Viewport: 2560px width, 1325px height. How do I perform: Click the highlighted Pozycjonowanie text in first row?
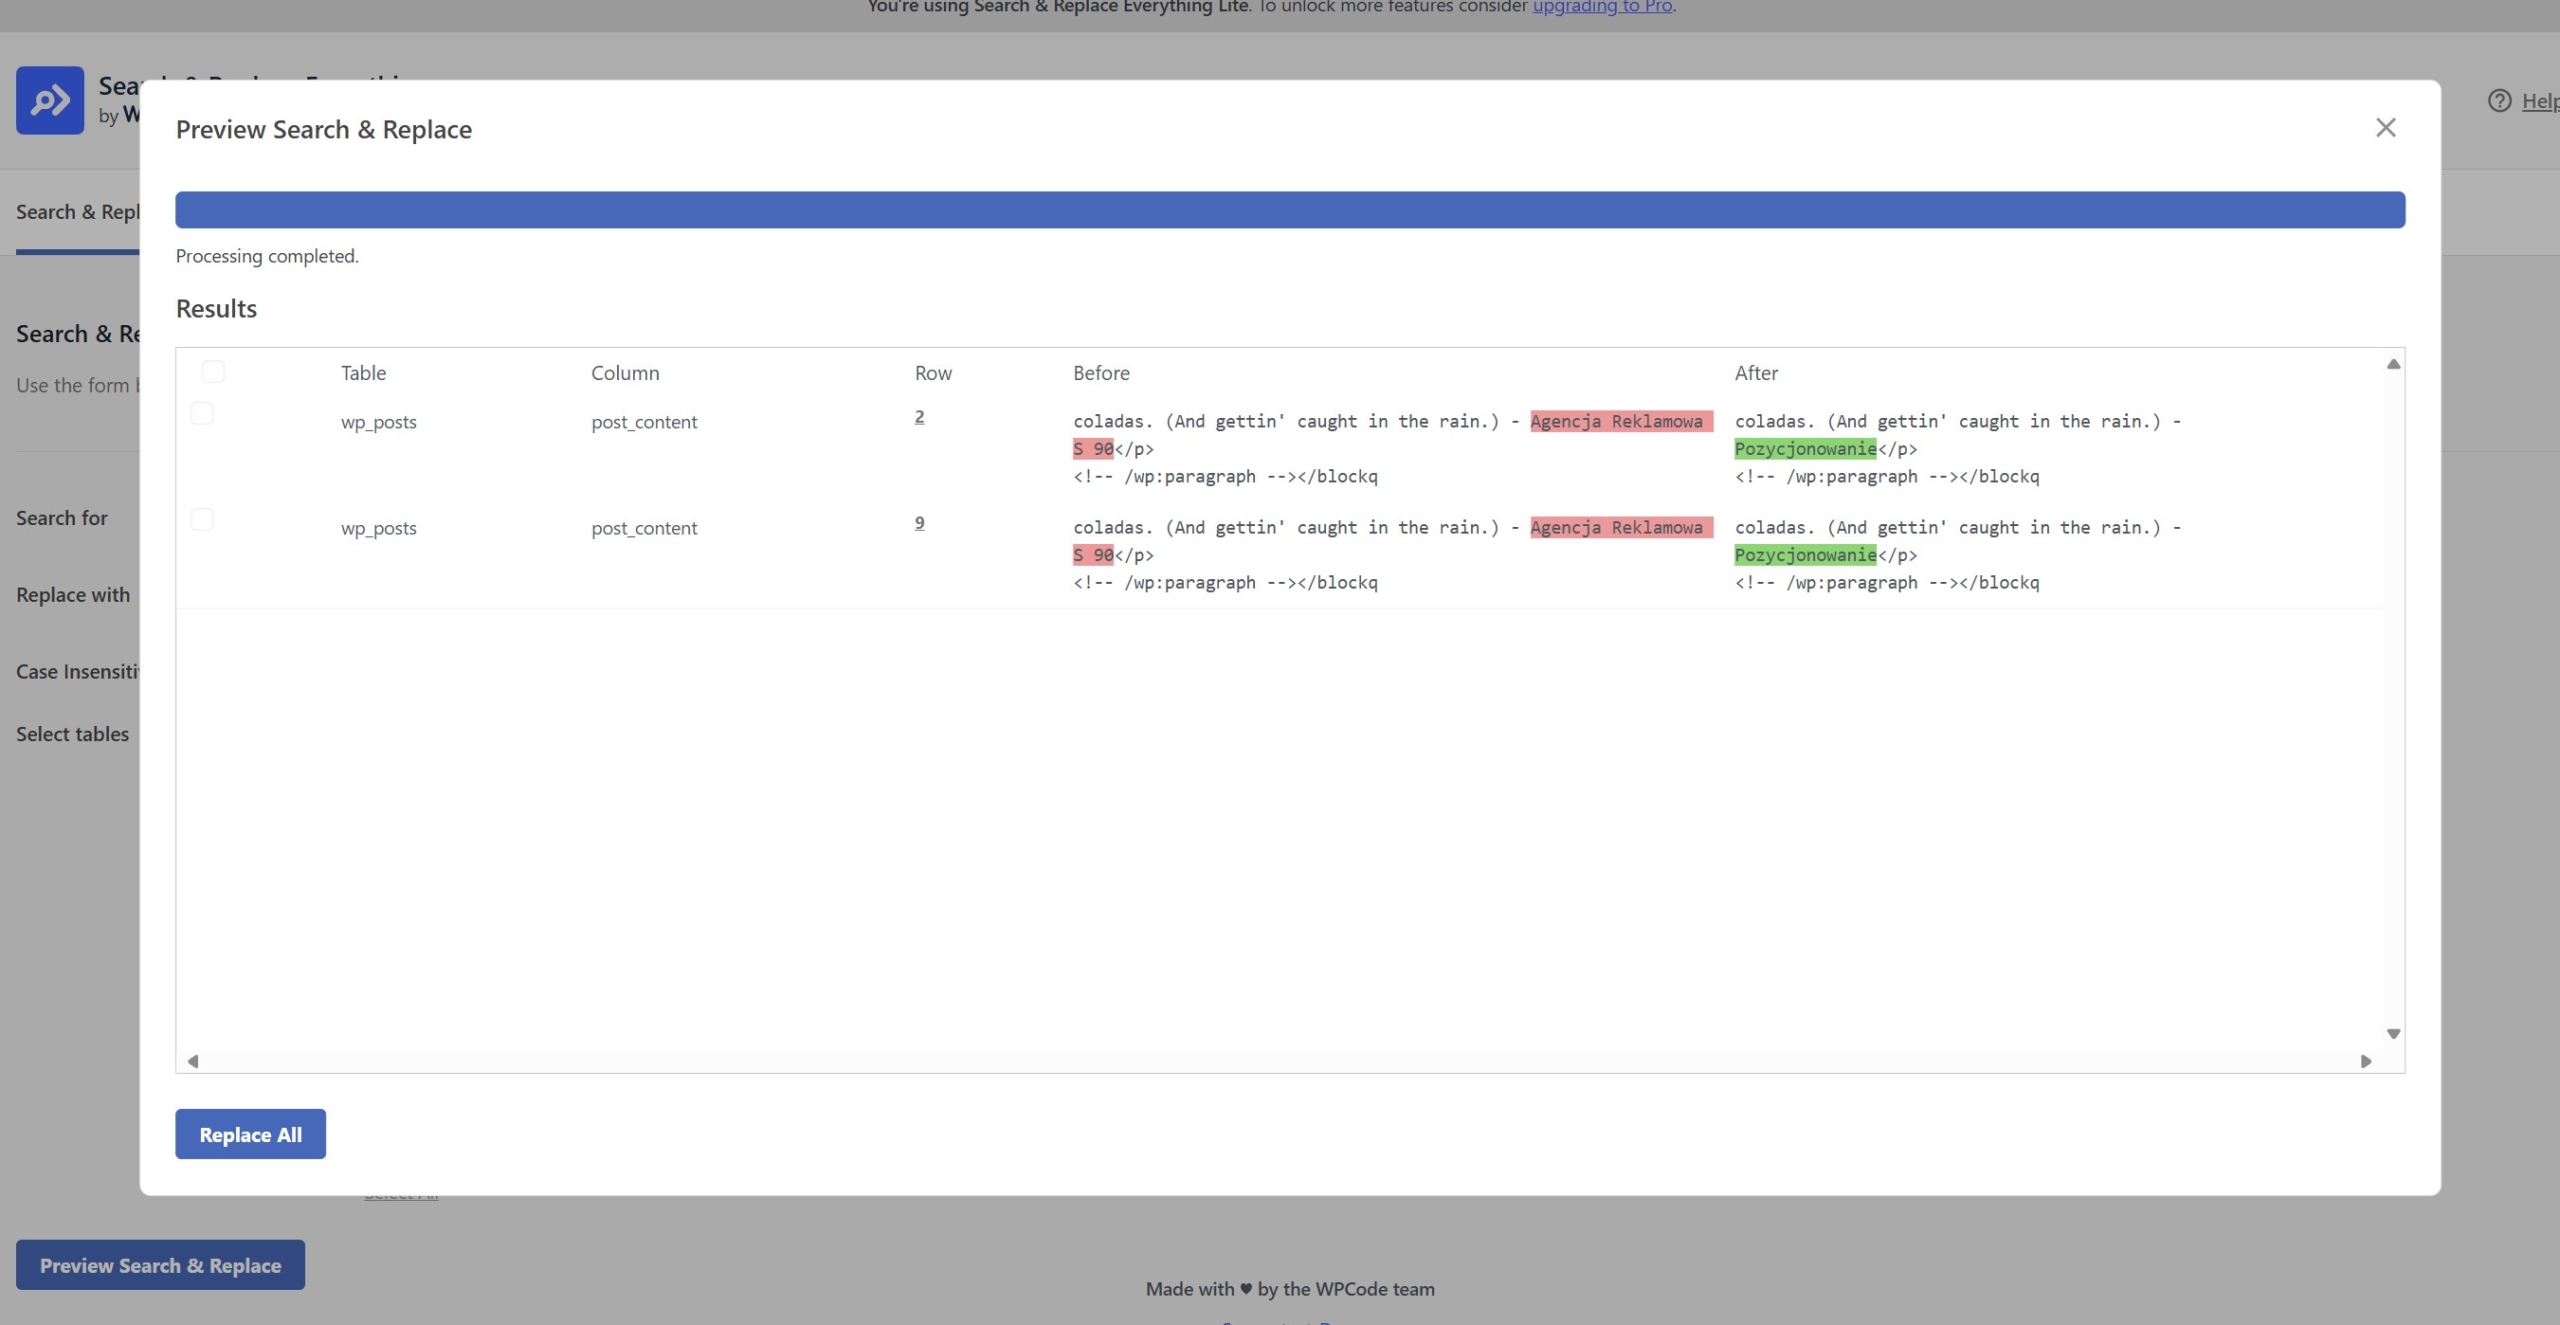coord(1805,449)
